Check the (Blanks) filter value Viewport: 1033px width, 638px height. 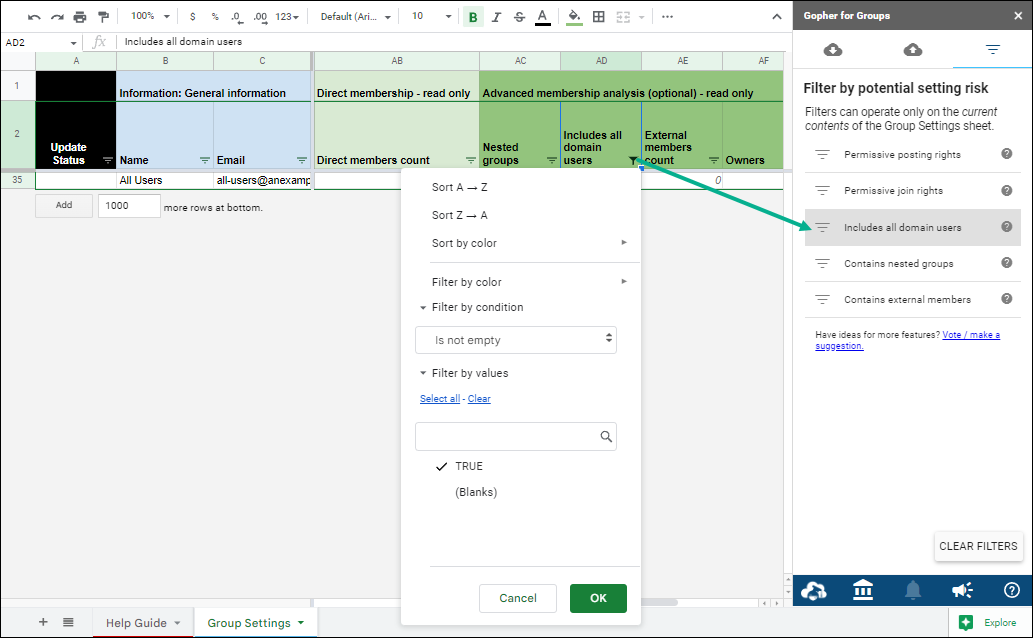476,492
